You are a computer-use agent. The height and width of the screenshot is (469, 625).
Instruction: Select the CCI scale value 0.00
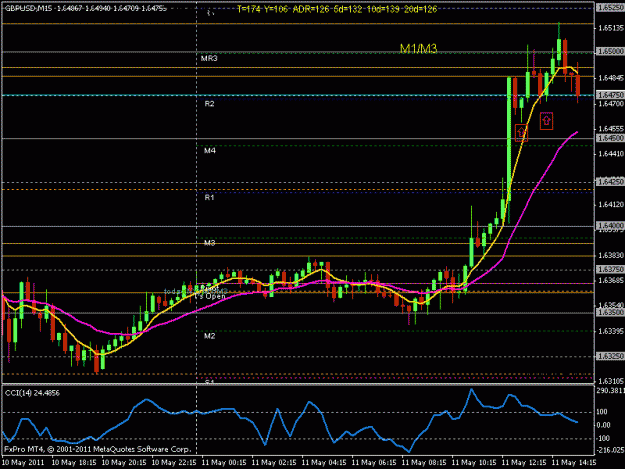point(603,425)
